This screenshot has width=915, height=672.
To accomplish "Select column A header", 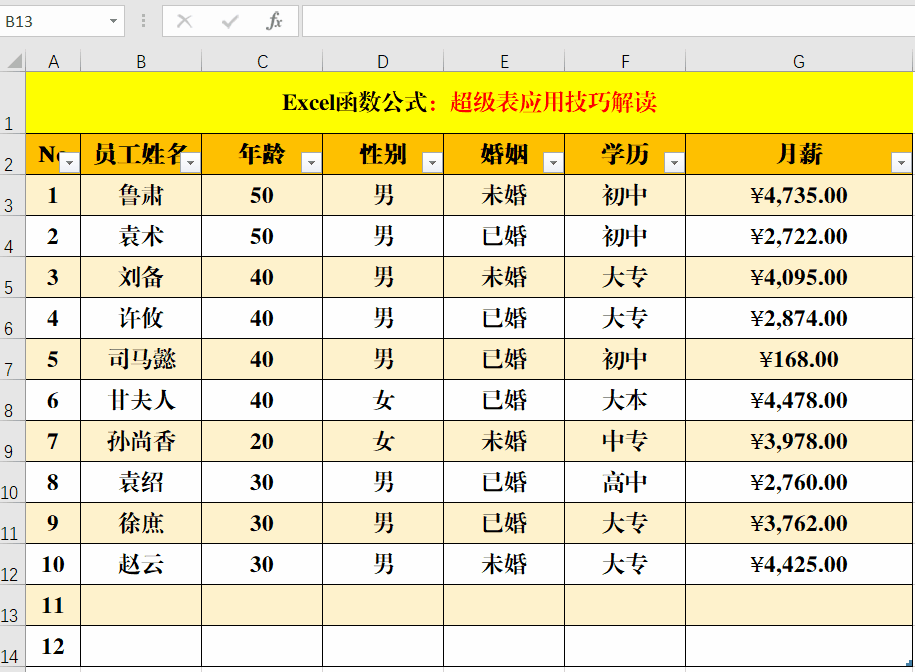I will [53, 61].
